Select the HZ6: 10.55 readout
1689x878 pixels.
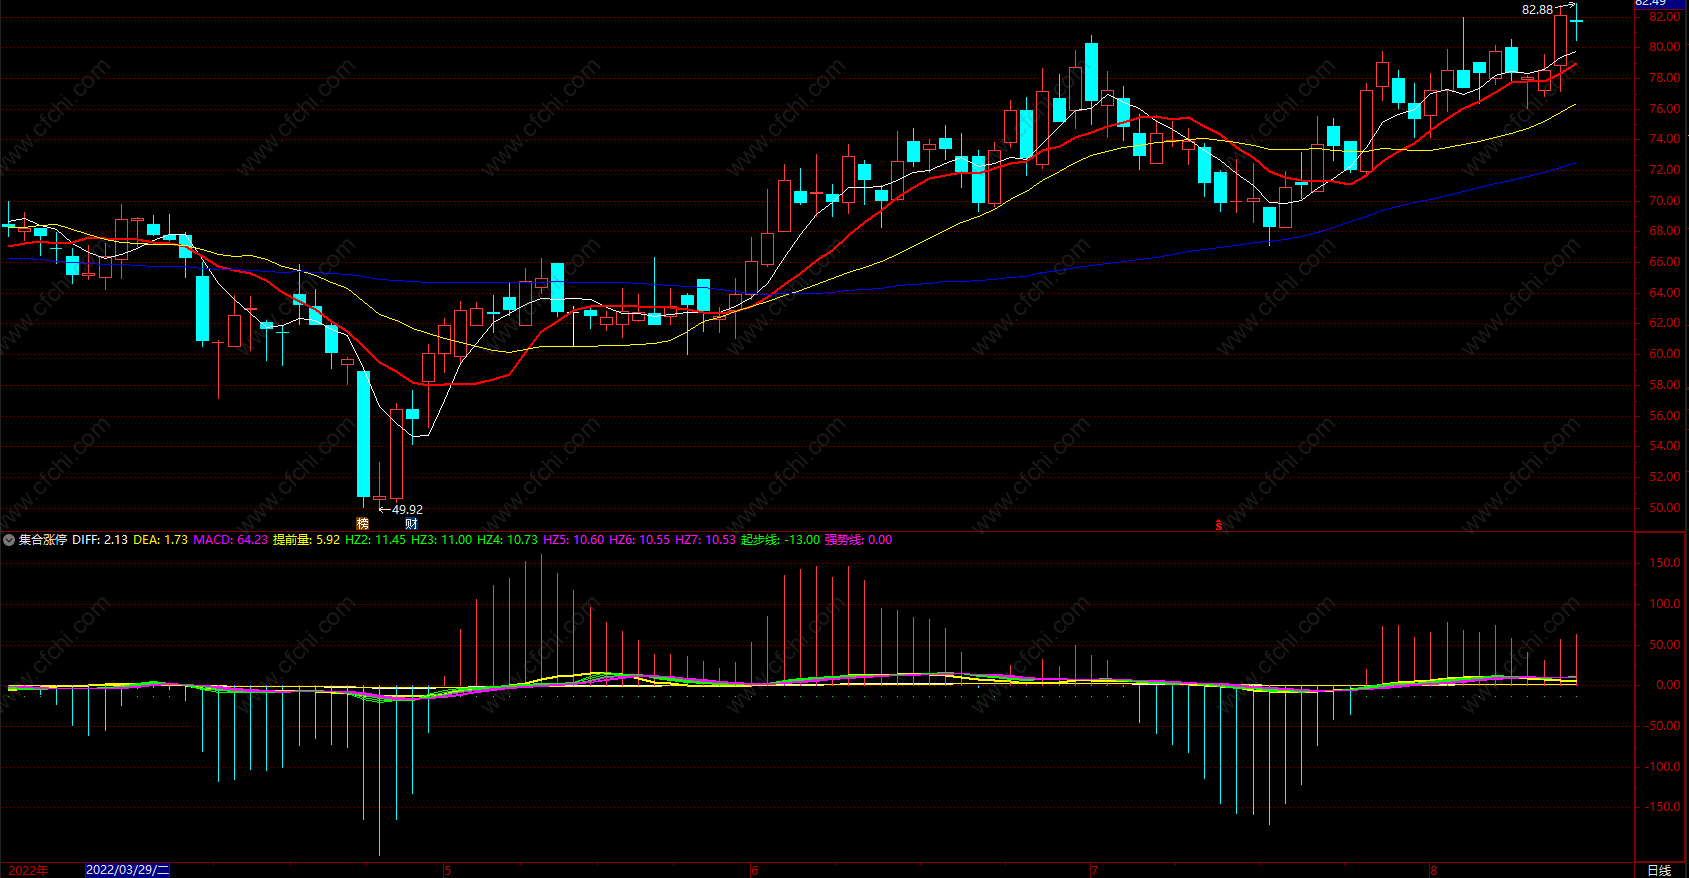point(639,540)
